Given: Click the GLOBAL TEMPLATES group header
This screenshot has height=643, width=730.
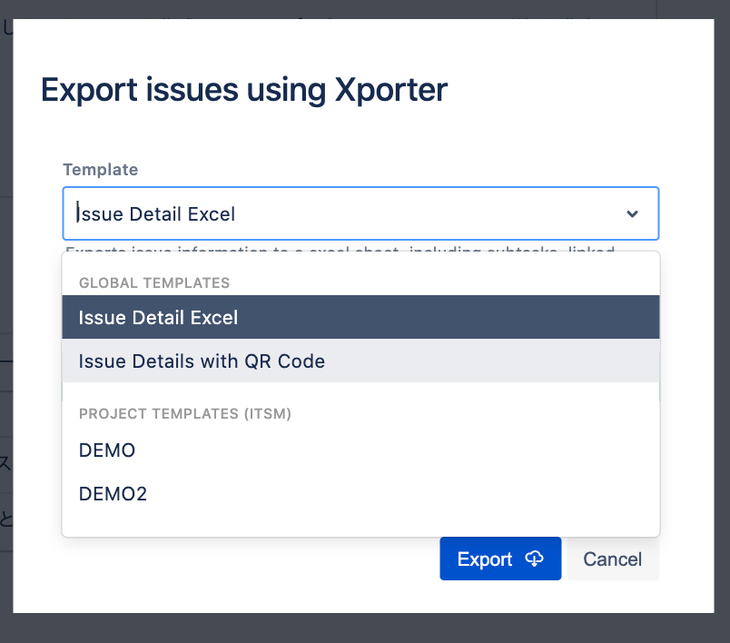Looking at the screenshot, I should [154, 283].
